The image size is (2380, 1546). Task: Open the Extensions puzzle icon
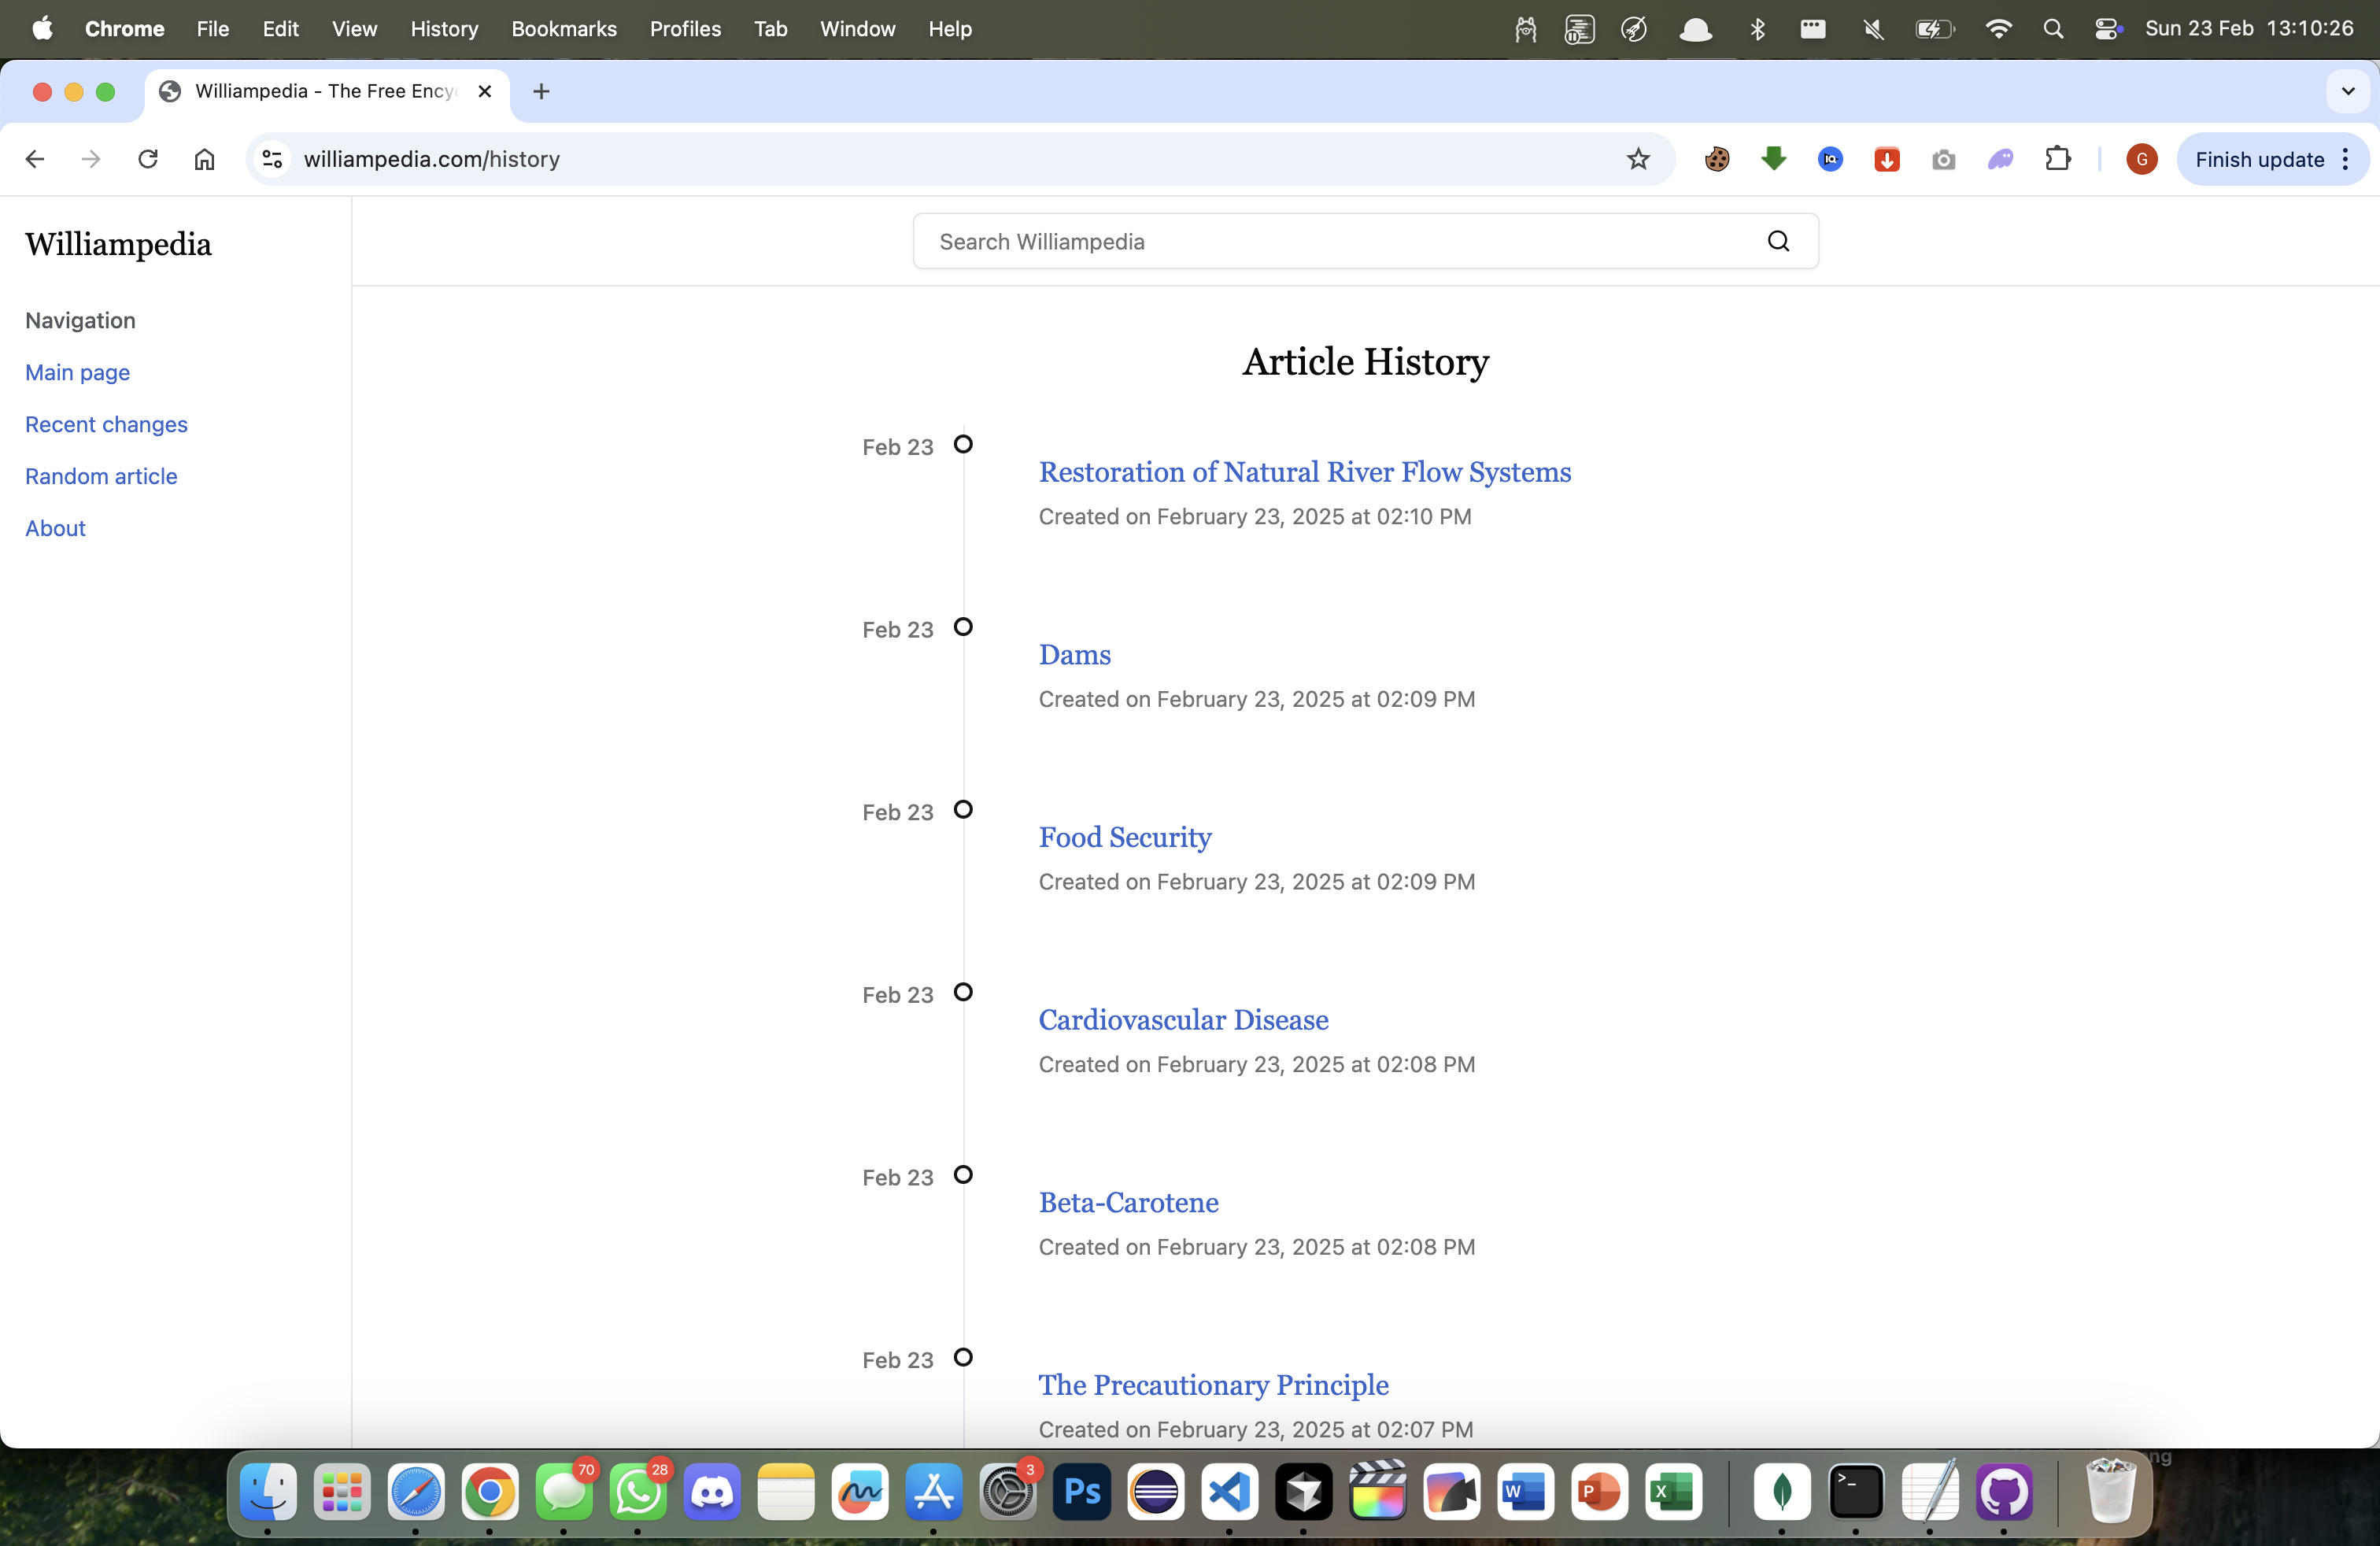pos(2057,159)
